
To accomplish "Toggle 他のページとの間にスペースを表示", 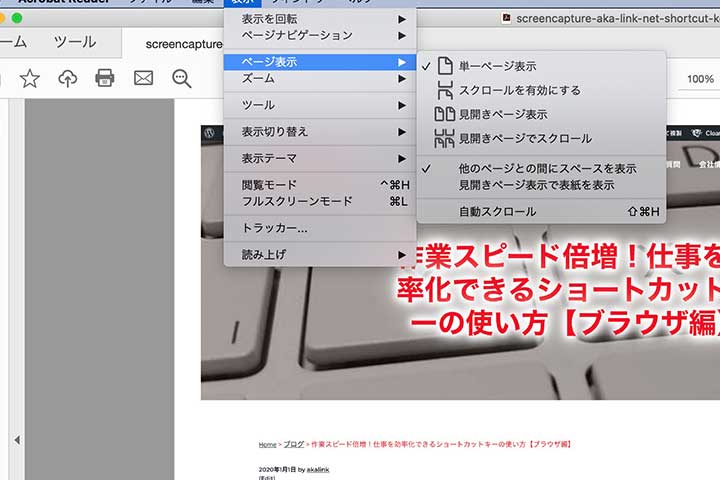I will [x=542, y=169].
